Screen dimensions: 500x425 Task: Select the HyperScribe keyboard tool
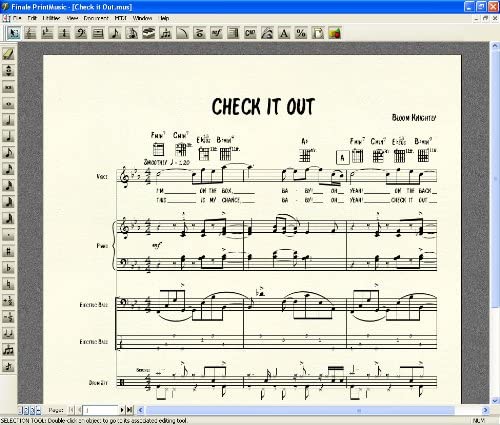(x=149, y=33)
